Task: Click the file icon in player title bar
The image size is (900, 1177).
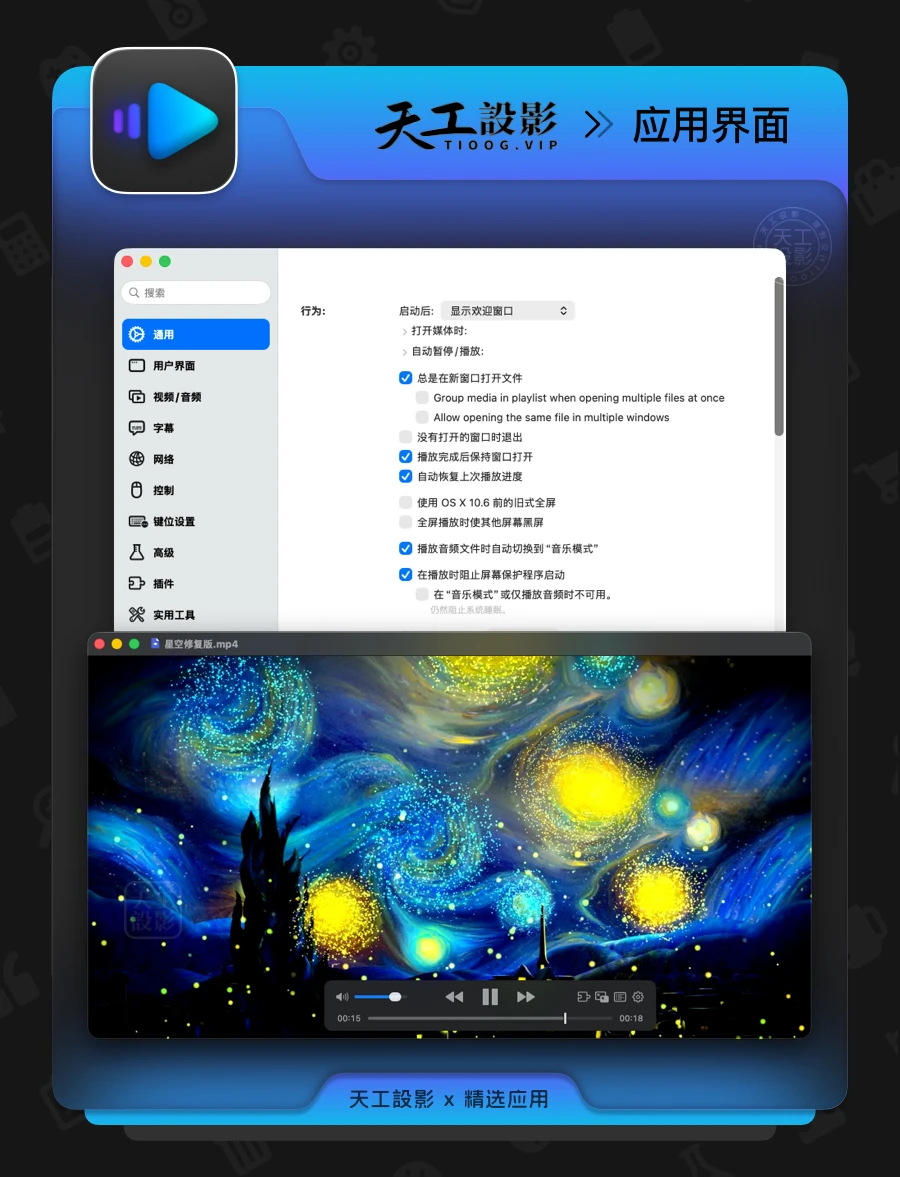Action: point(155,643)
